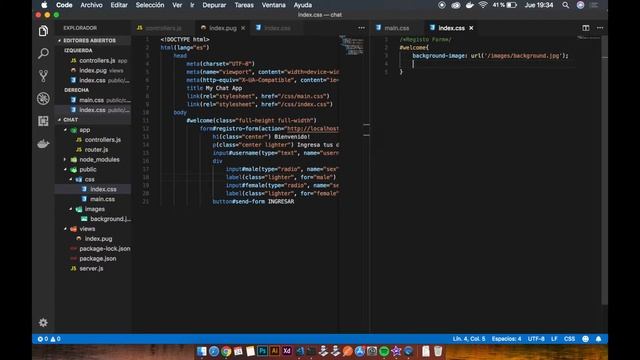Open Finder from the dock
Screen dimensions: 640x360
click(x=201, y=351)
